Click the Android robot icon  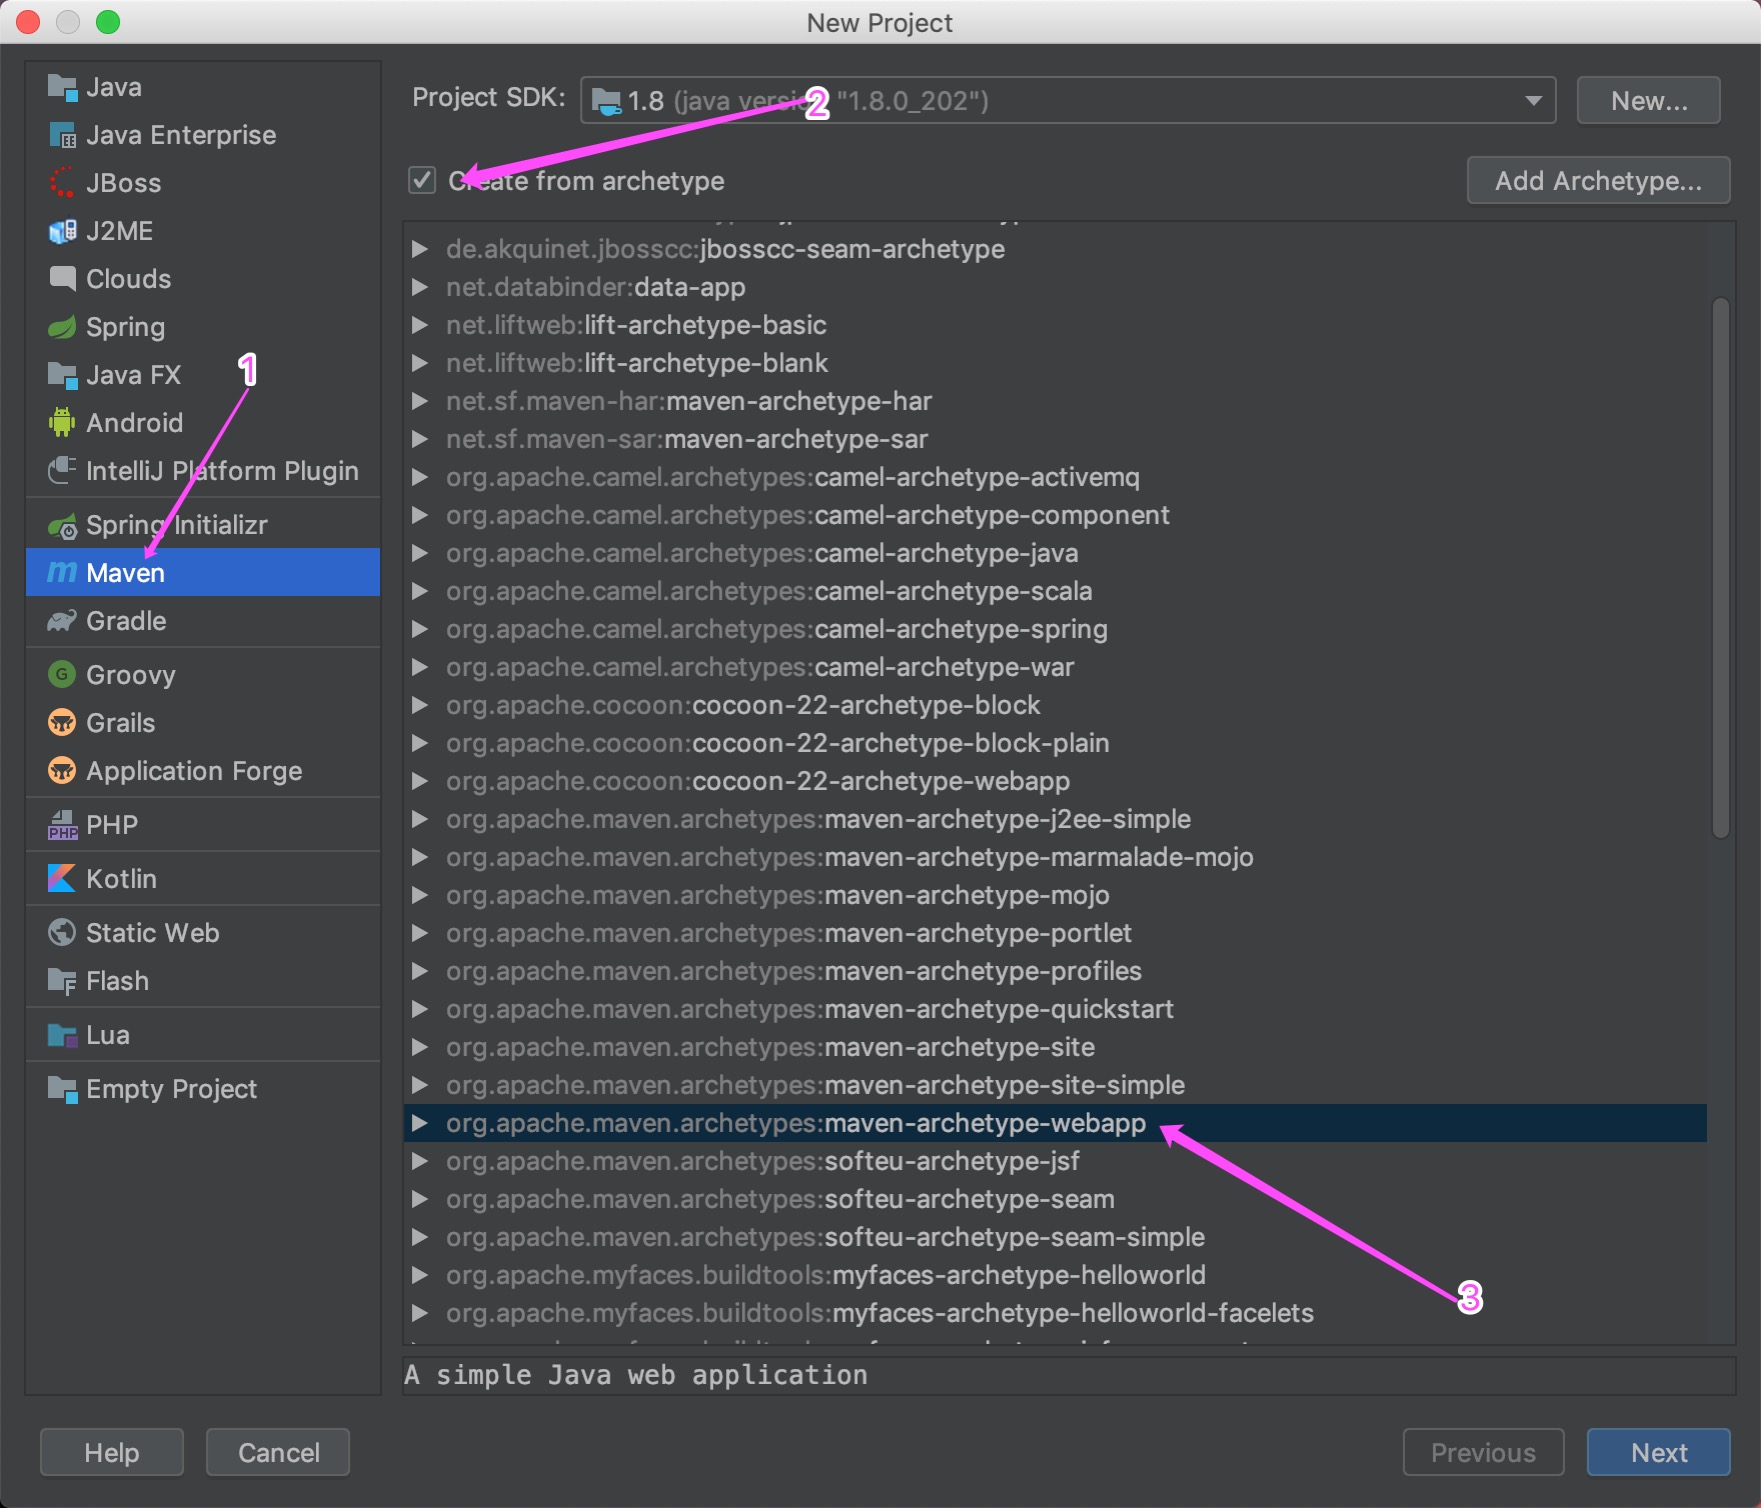point(62,423)
